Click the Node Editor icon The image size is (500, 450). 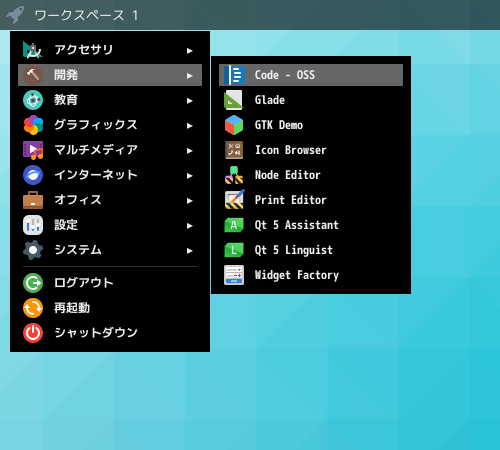pyautogui.click(x=234, y=175)
